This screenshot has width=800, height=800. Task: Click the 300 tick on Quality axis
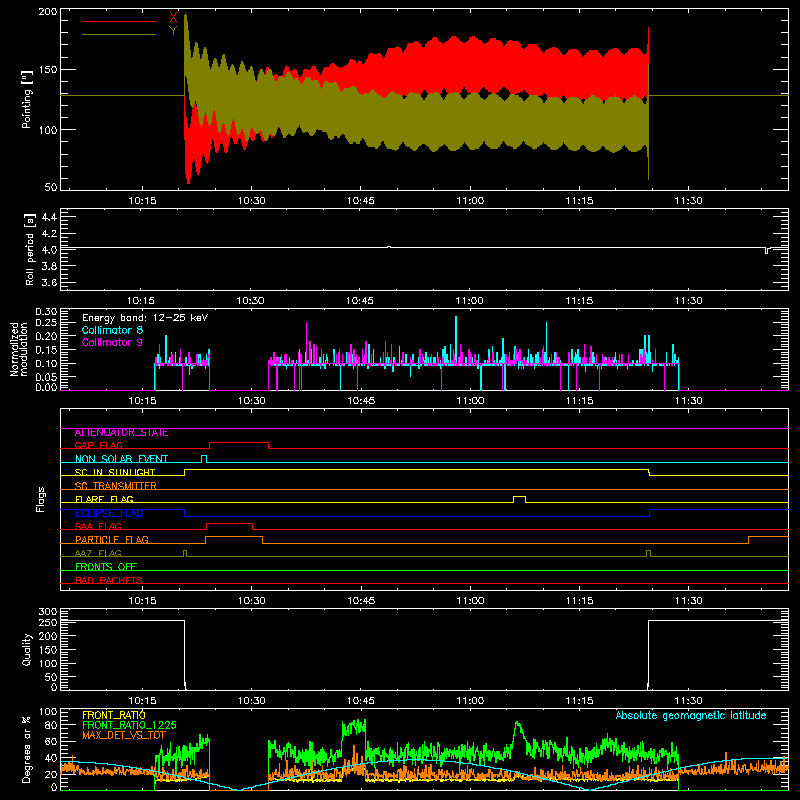[47, 611]
